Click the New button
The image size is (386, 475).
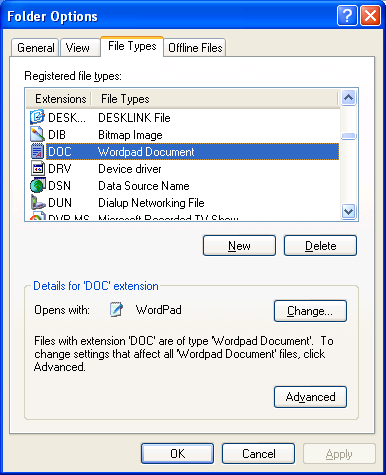[x=239, y=246]
